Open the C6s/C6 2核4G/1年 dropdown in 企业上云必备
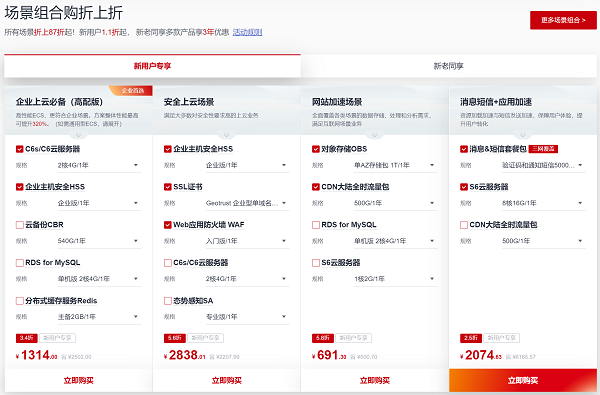Image resolution: width=600 pixels, height=395 pixels. tap(99, 165)
